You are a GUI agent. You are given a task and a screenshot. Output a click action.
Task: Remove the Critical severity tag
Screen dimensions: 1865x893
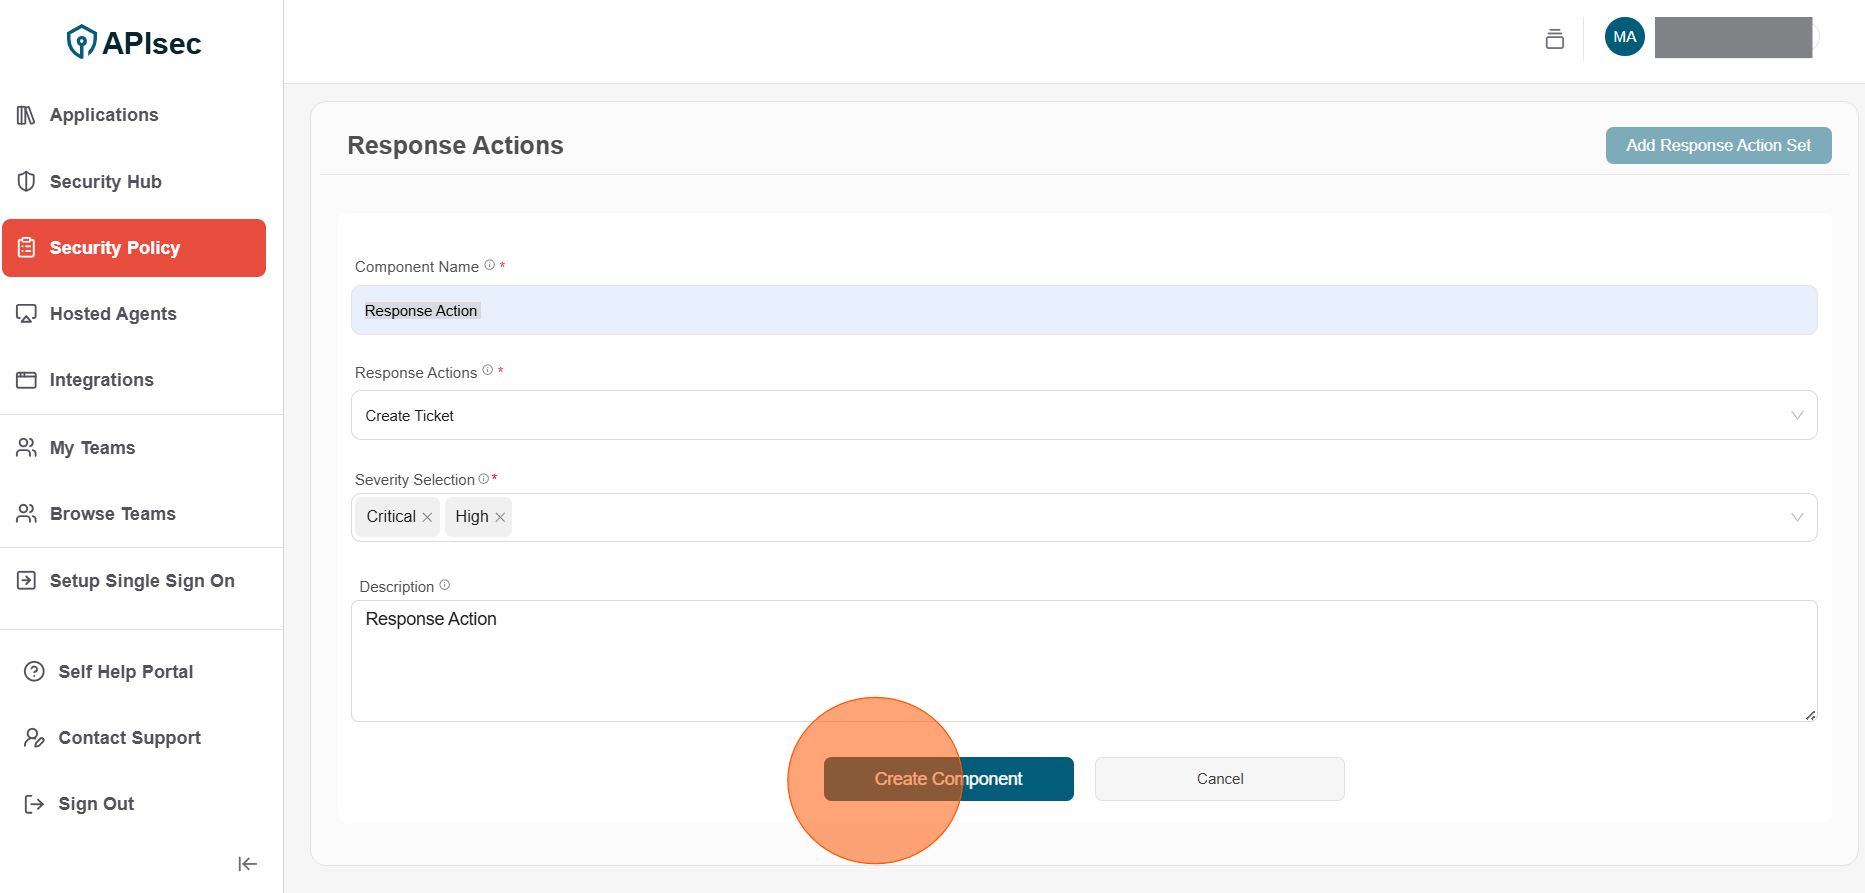click(427, 517)
